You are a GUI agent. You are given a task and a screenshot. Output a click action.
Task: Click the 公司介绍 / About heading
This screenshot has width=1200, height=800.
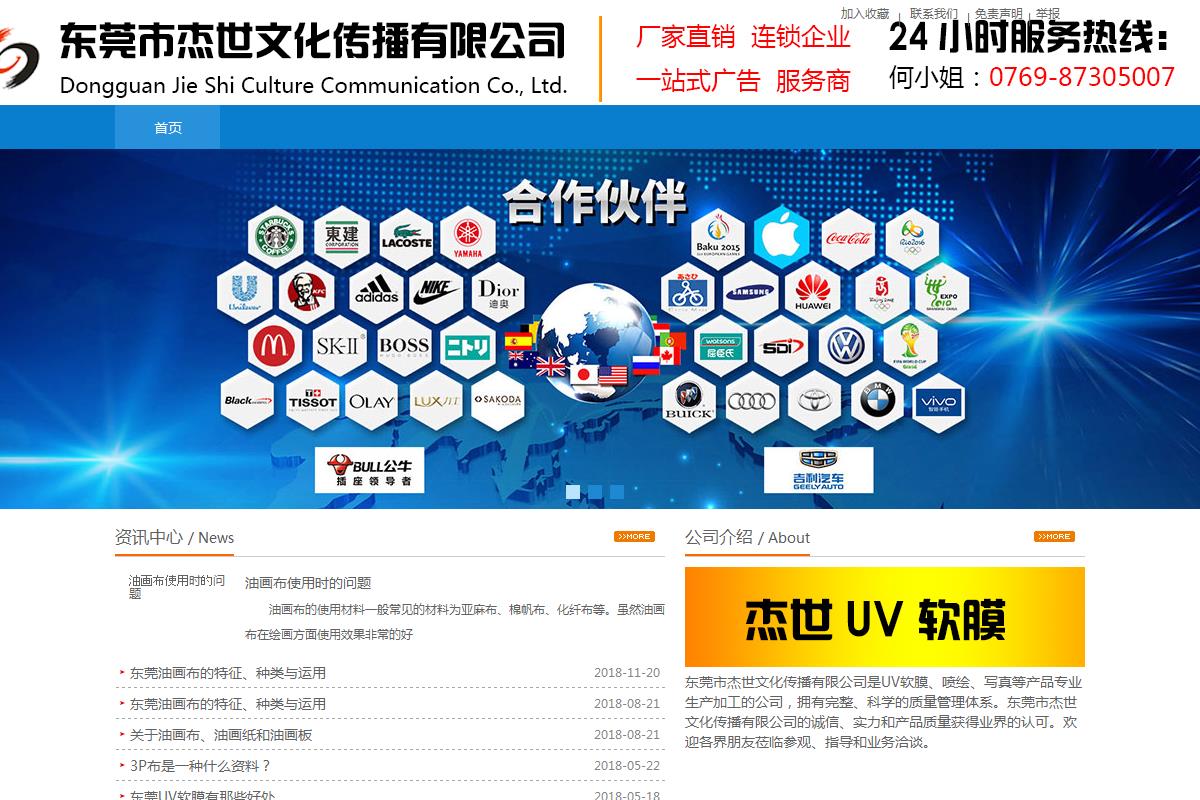coord(747,537)
